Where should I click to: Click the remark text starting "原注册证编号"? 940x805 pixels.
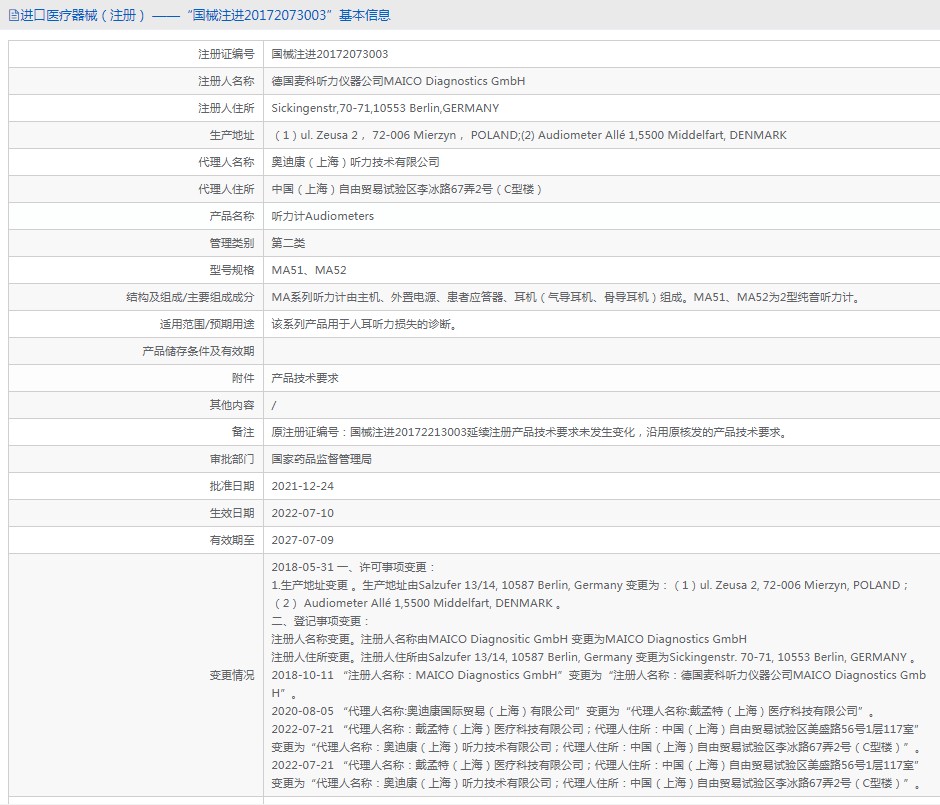click(x=529, y=432)
